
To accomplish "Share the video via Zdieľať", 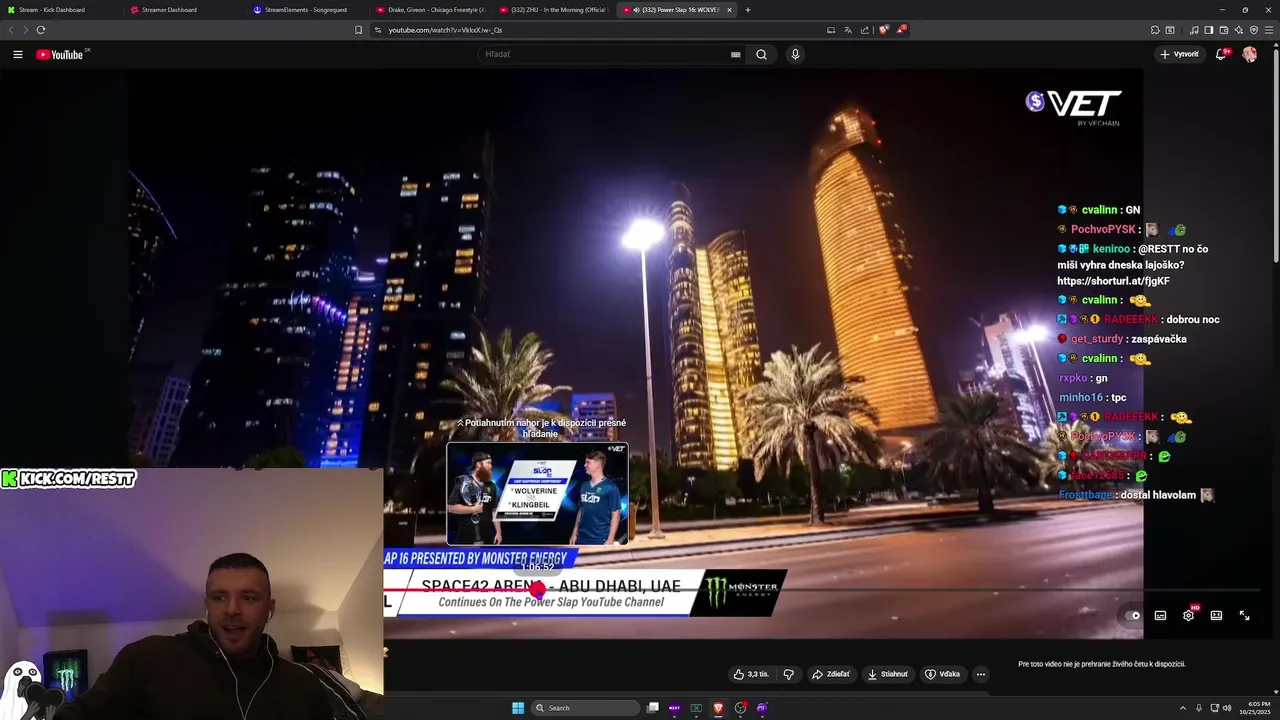I will pyautogui.click(x=831, y=674).
